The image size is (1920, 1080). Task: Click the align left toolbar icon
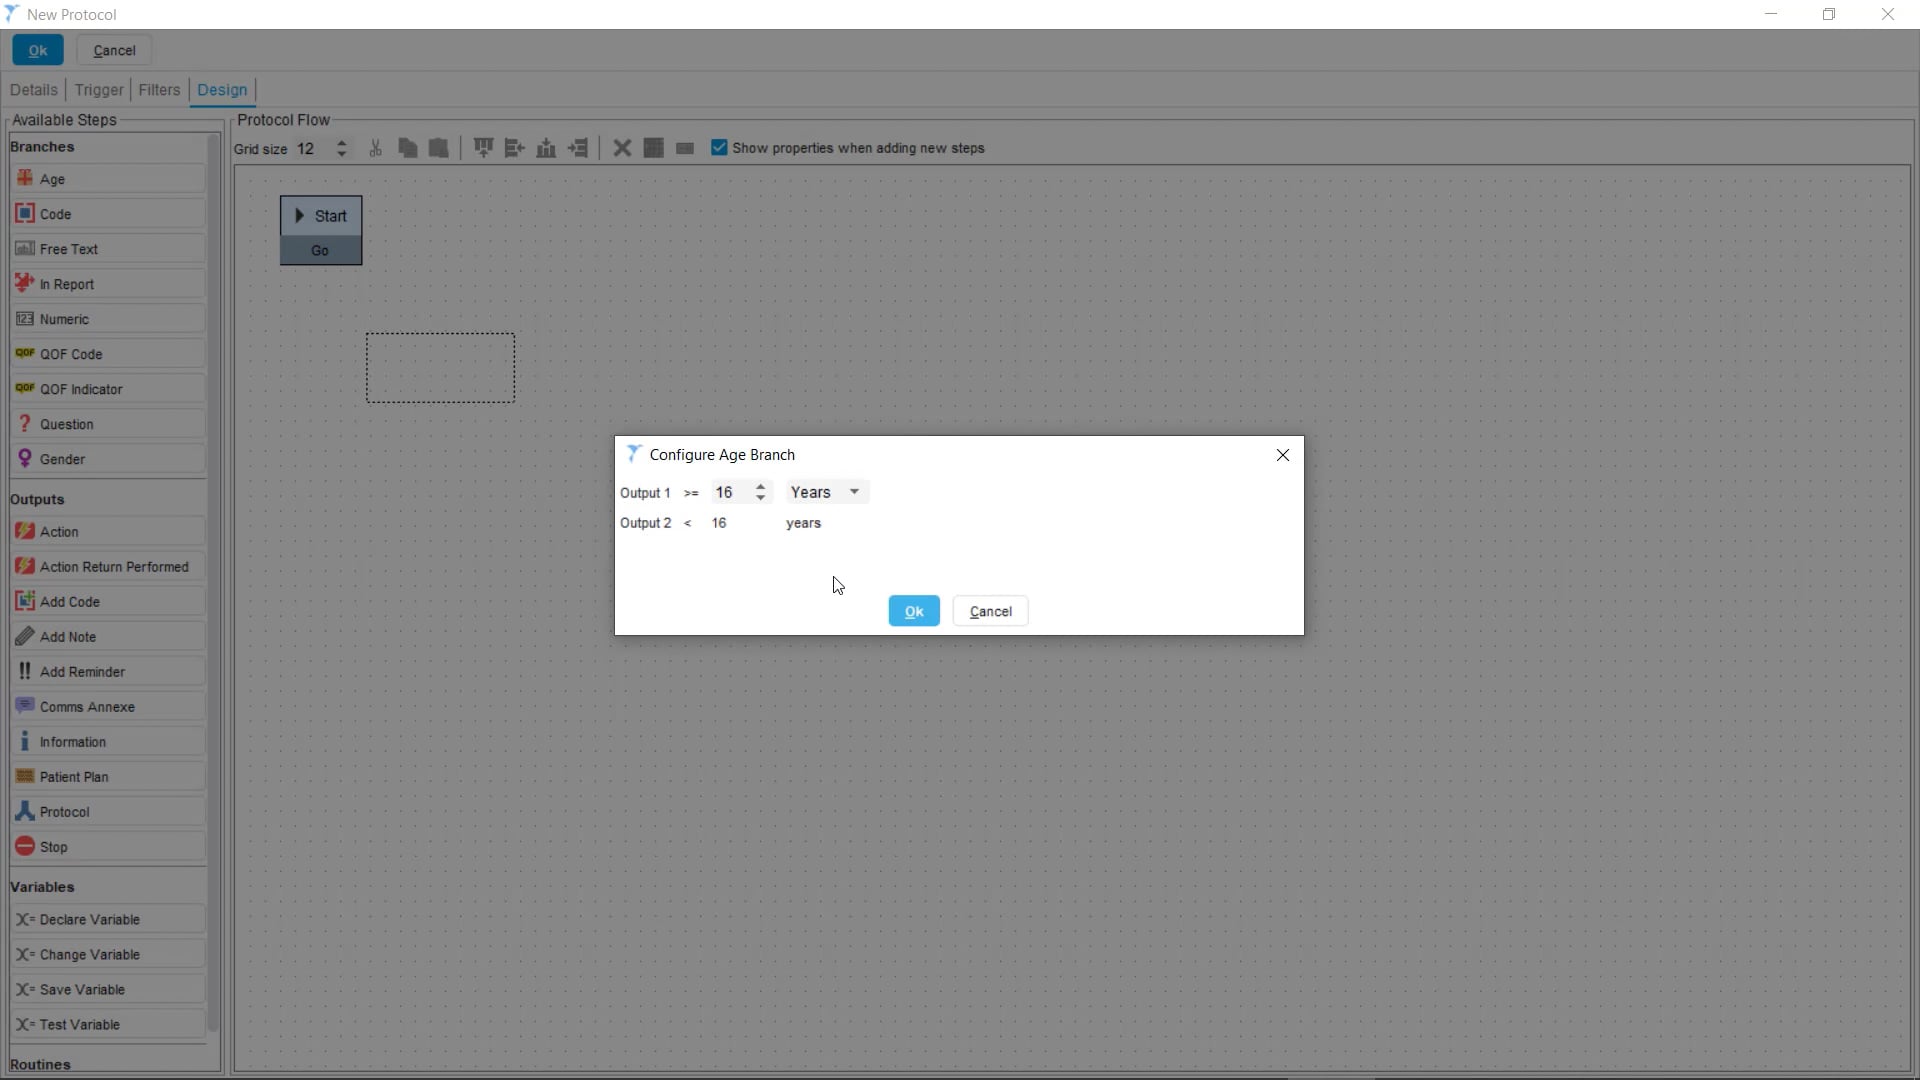pyautogui.click(x=515, y=148)
